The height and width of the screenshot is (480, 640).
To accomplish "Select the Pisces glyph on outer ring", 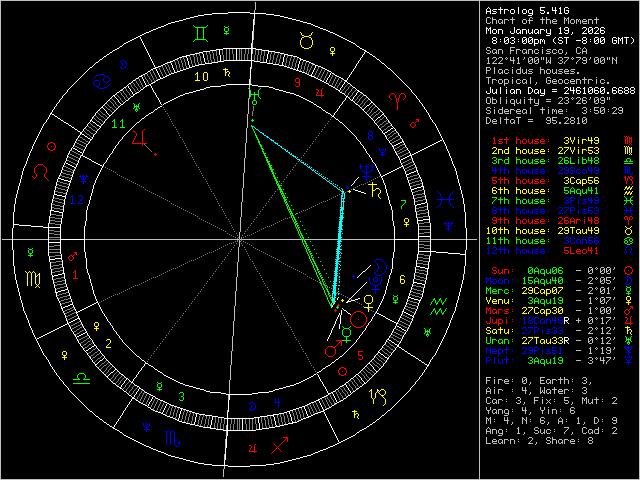I will pyautogui.click(x=445, y=200).
